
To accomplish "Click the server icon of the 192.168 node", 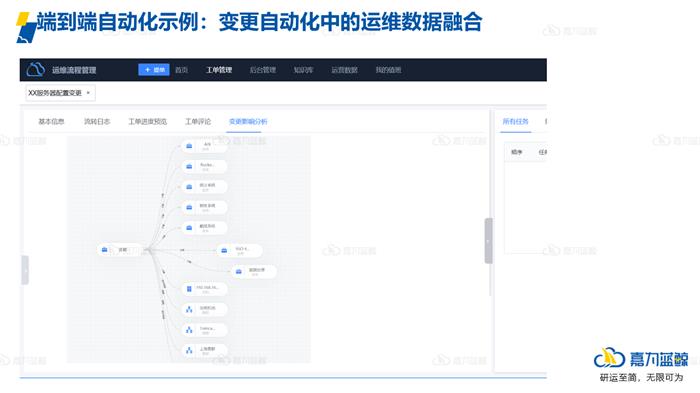I will coord(189,289).
